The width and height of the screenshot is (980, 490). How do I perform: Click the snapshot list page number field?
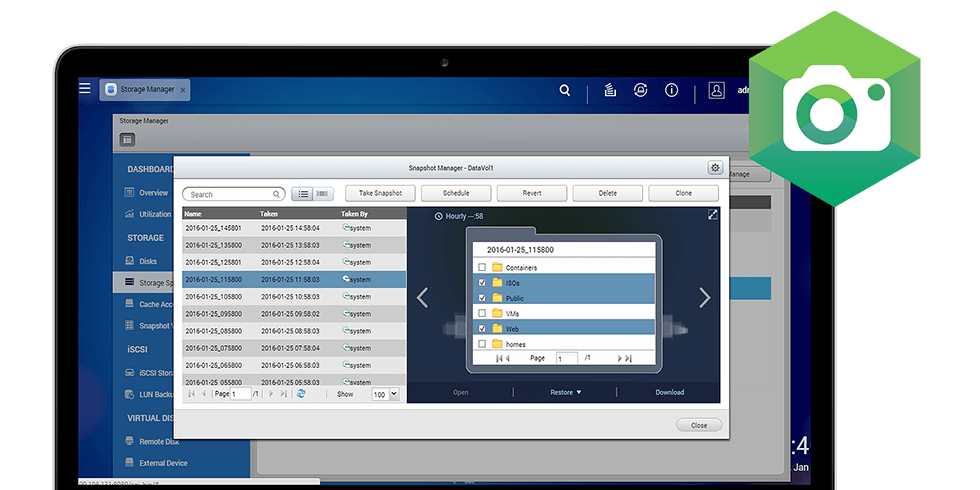[241, 394]
